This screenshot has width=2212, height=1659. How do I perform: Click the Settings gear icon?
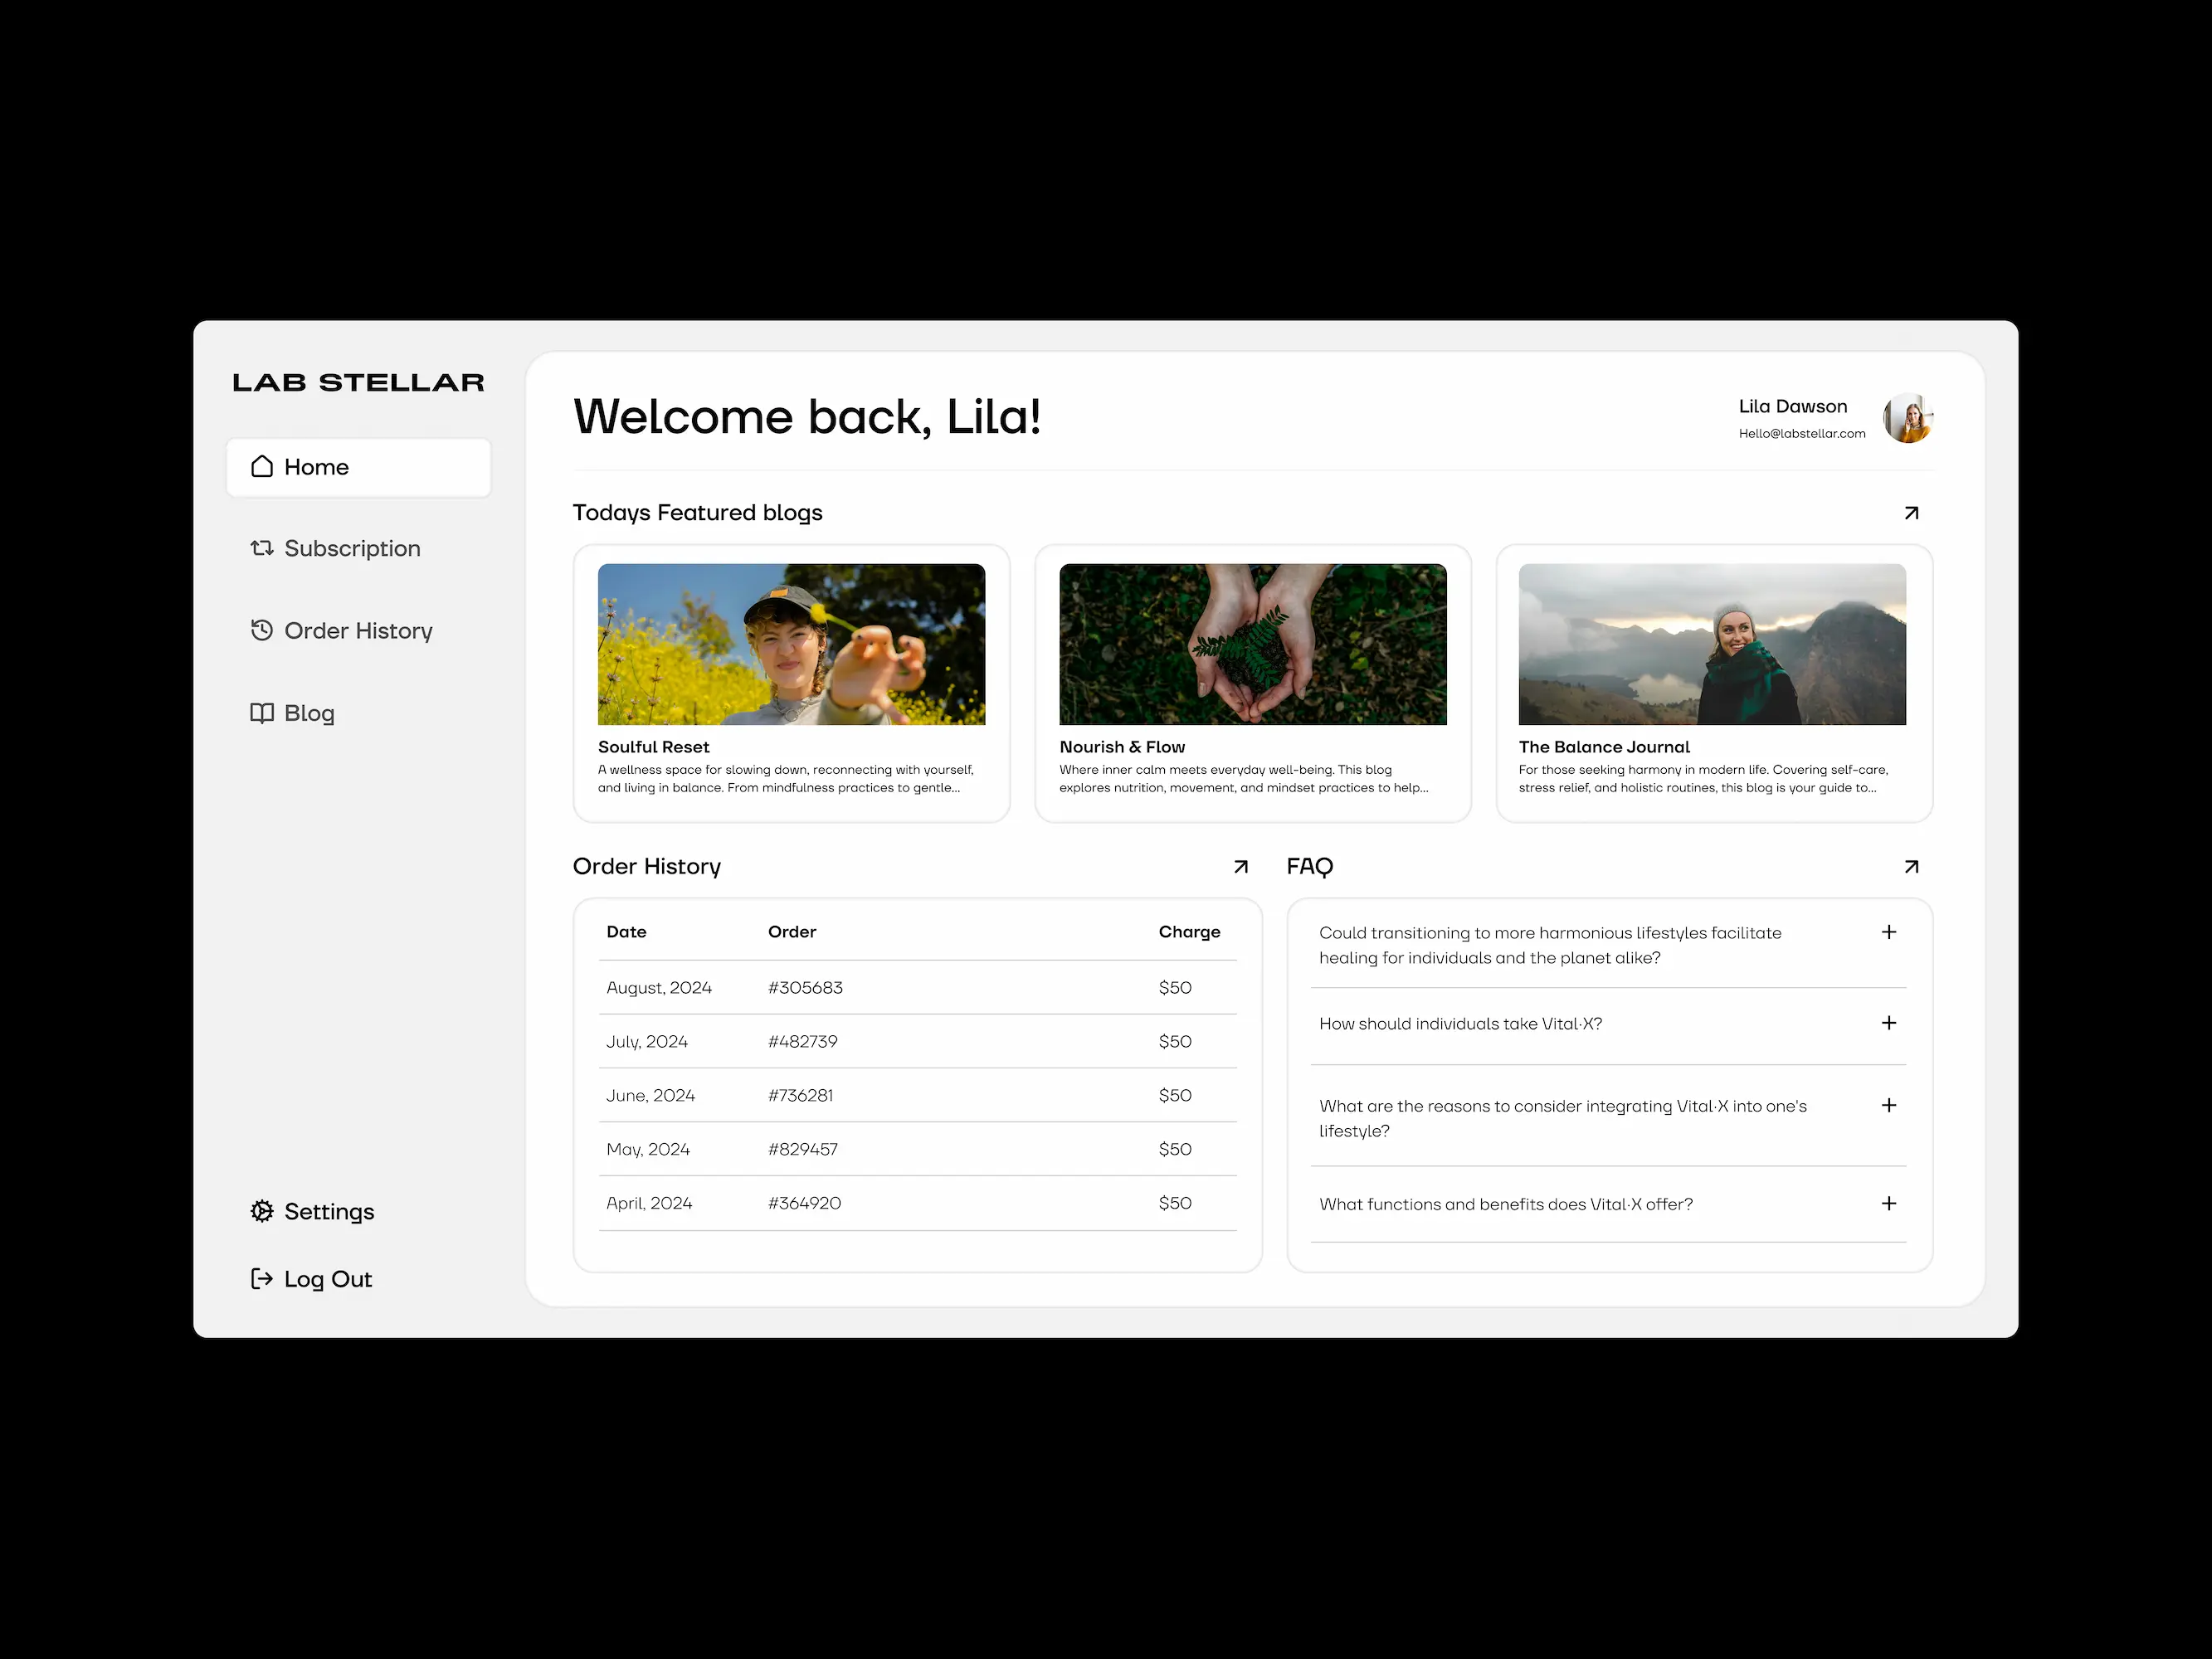tap(262, 1211)
